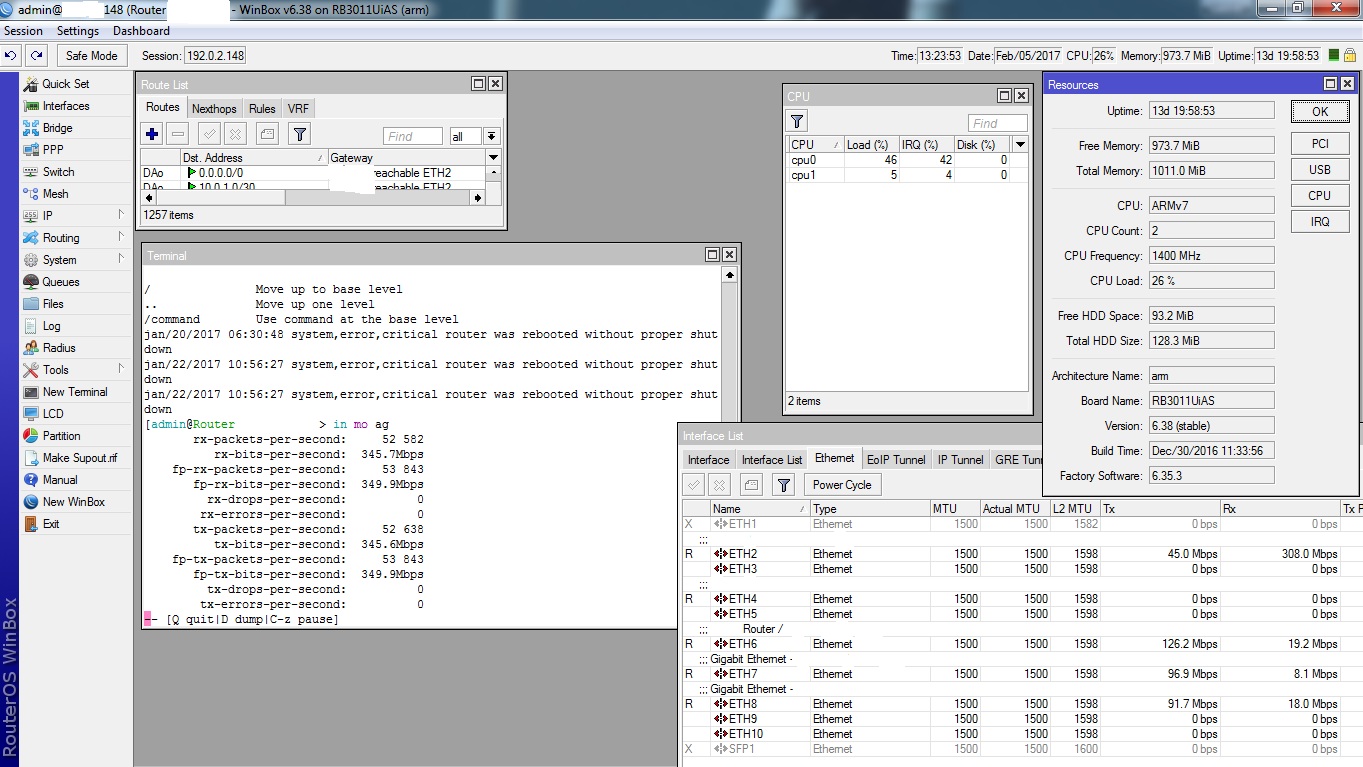
Task: Open Bridge from the sidebar
Action: [x=57, y=128]
